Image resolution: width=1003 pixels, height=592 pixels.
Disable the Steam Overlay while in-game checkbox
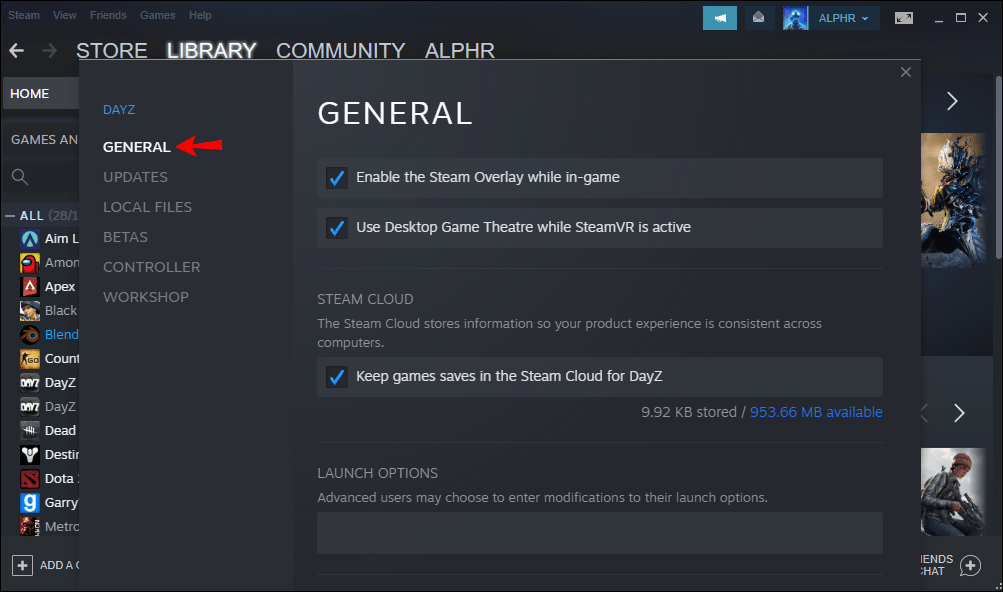[337, 178]
